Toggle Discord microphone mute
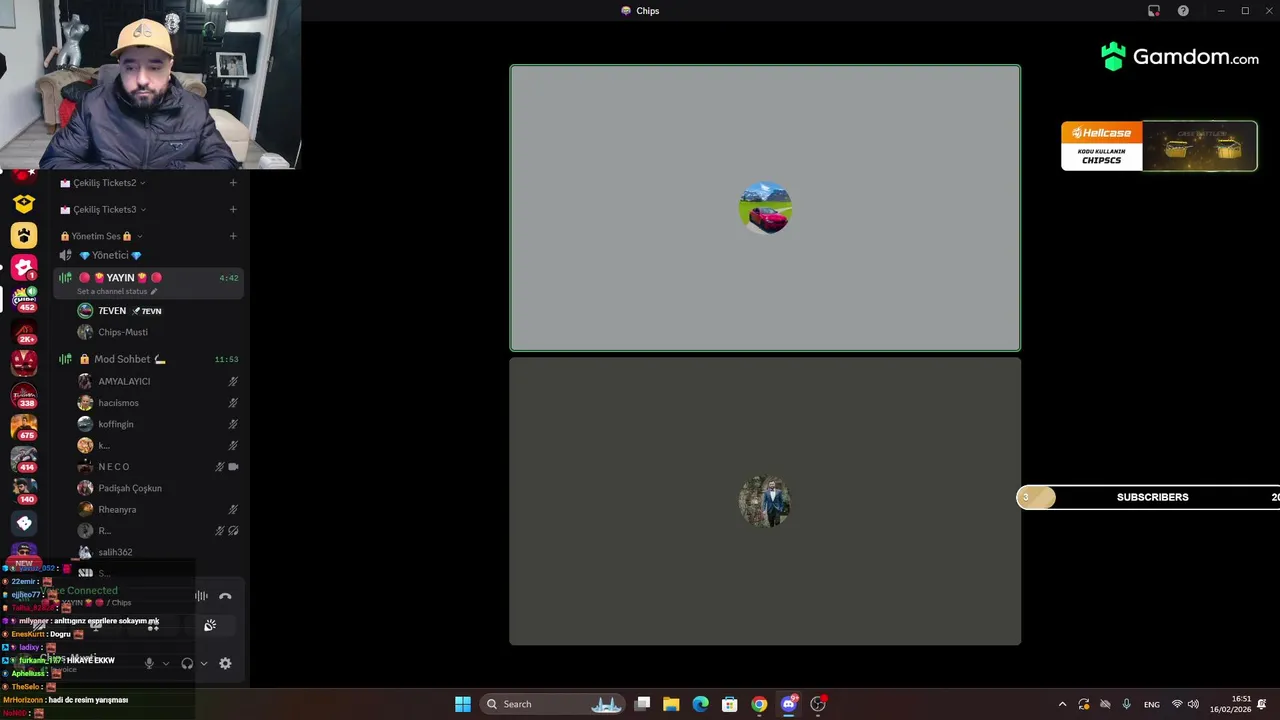This screenshot has width=1280, height=720. [149, 663]
